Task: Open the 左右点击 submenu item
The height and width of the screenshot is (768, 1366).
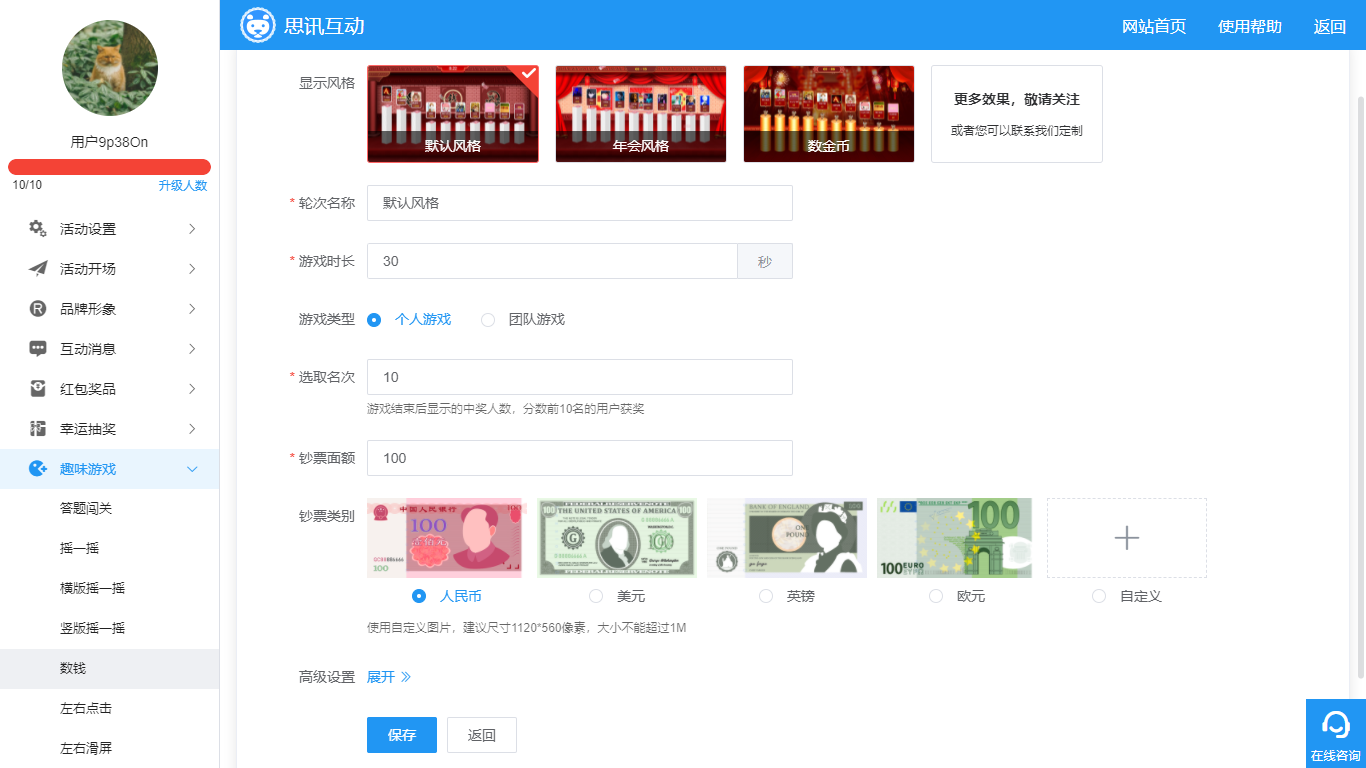Action: [110, 709]
